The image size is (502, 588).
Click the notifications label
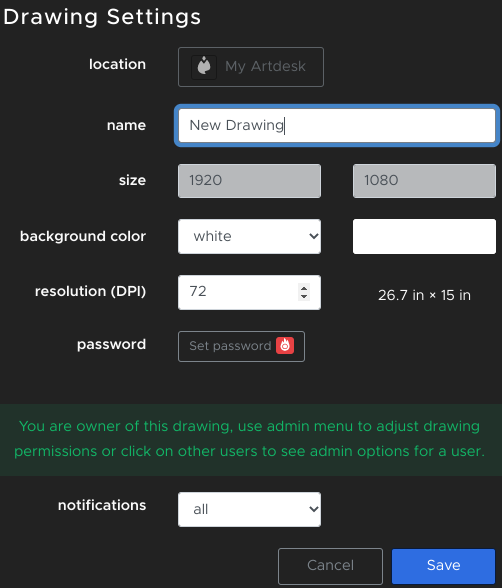[x=102, y=505]
